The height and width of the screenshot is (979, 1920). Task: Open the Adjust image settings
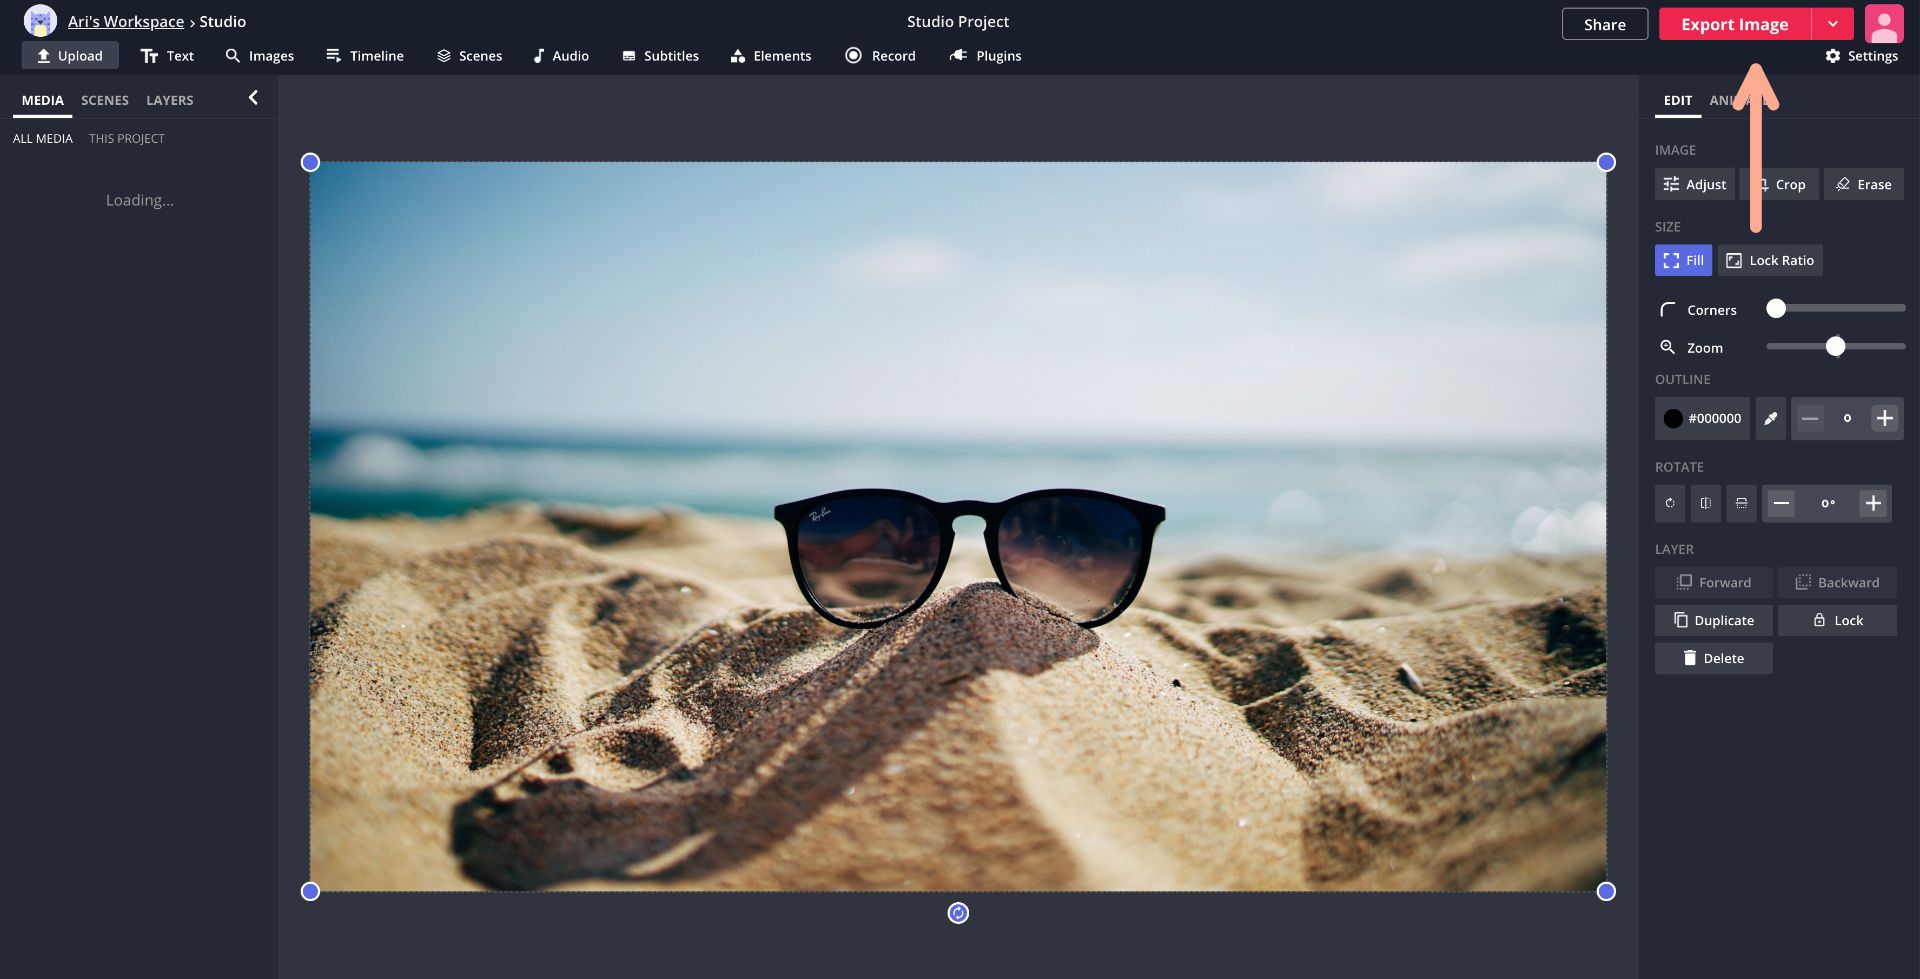[x=1694, y=184]
